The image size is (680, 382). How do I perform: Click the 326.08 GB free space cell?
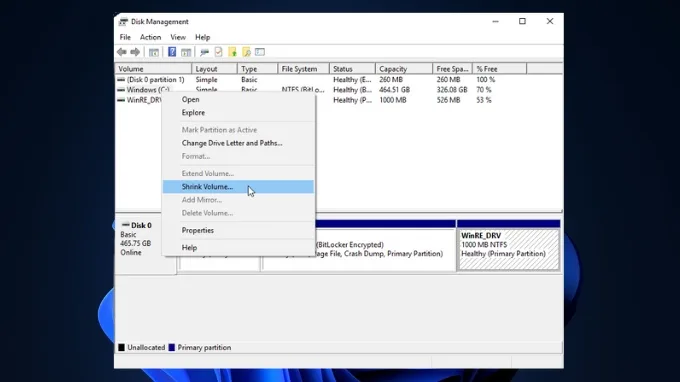coord(452,90)
